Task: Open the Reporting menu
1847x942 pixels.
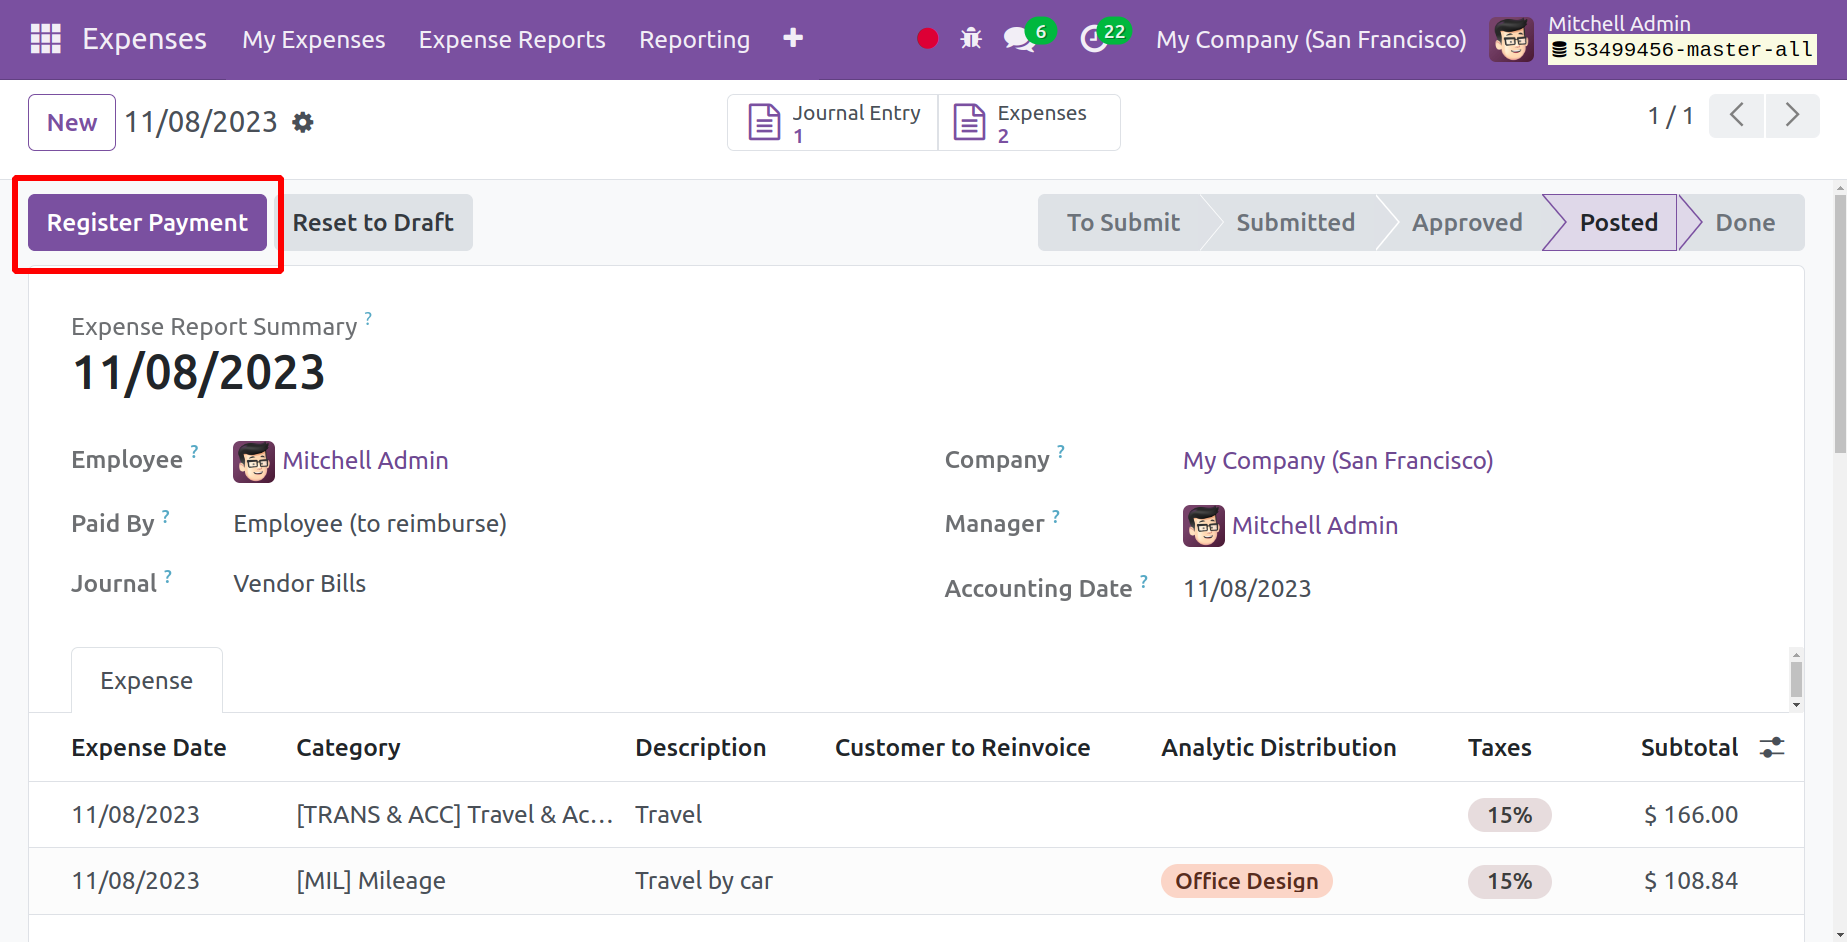Action: point(695,40)
